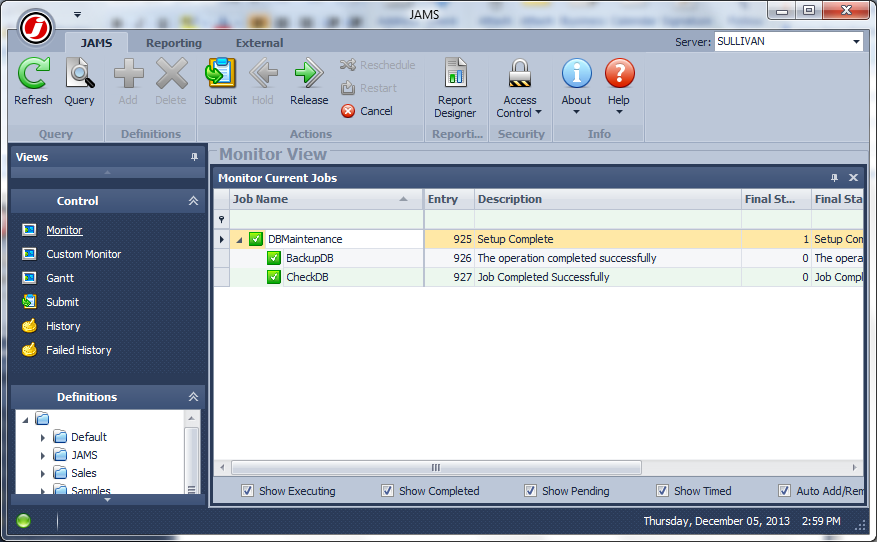The height and width of the screenshot is (542, 877).
Task: Click CheckDB green check status icon
Action: (274, 277)
